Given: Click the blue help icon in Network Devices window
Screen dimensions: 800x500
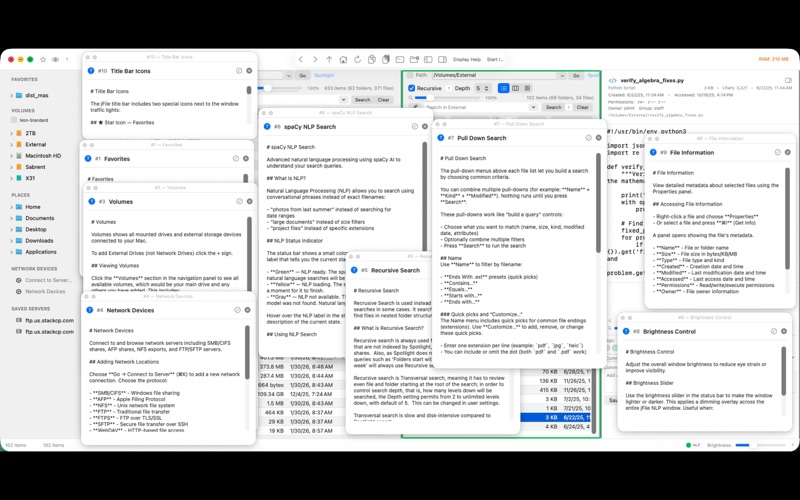Looking at the screenshot, I should point(90,310).
